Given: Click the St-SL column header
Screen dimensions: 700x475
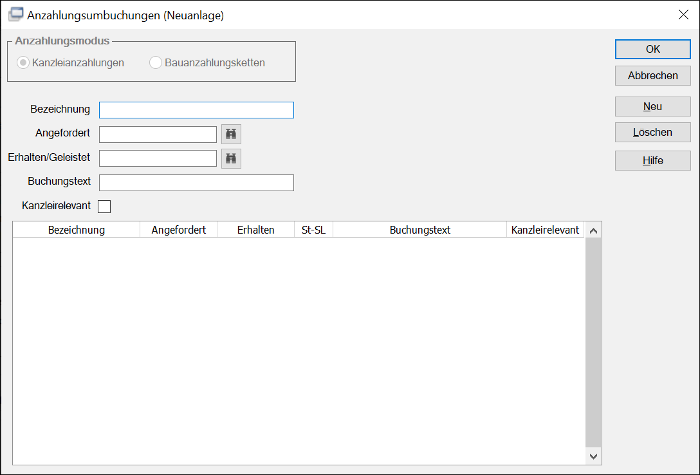Looking at the screenshot, I should [313, 230].
